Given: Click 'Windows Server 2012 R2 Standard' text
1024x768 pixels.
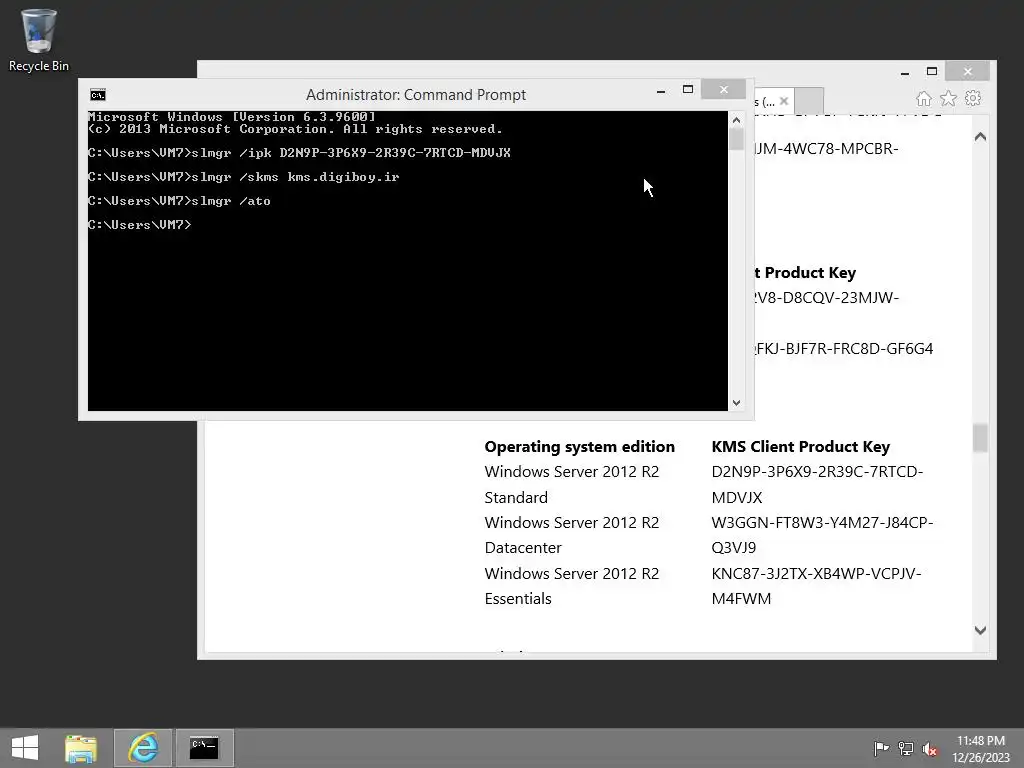Looking at the screenshot, I should (x=571, y=485).
